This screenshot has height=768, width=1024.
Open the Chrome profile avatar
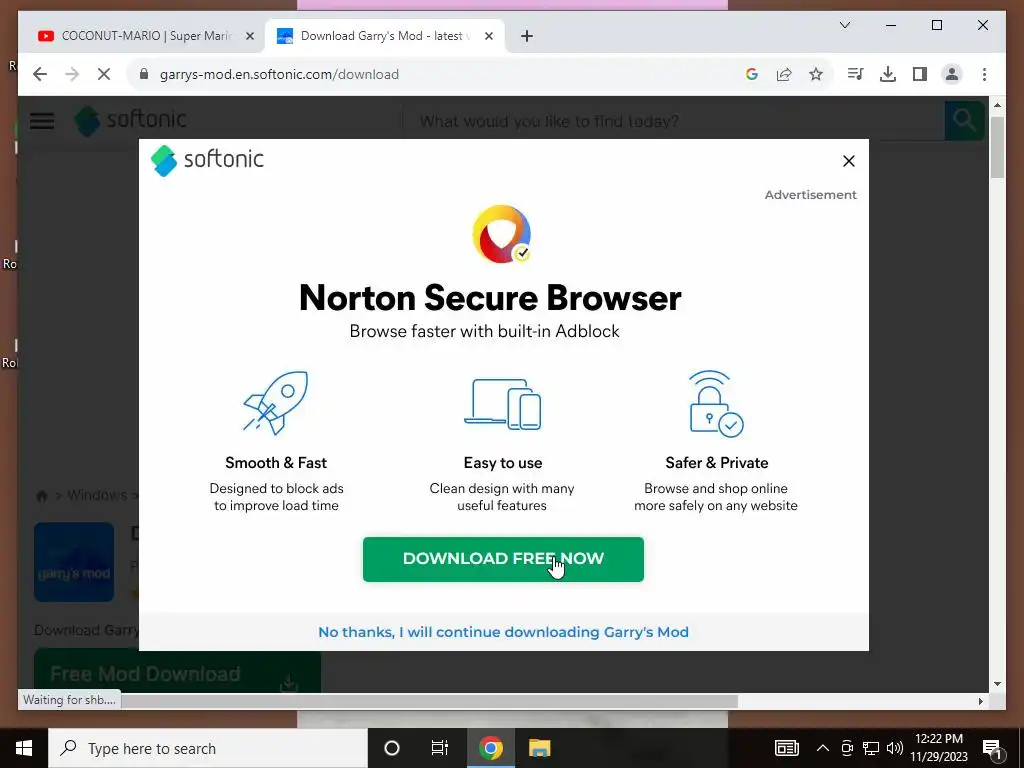tap(952, 74)
